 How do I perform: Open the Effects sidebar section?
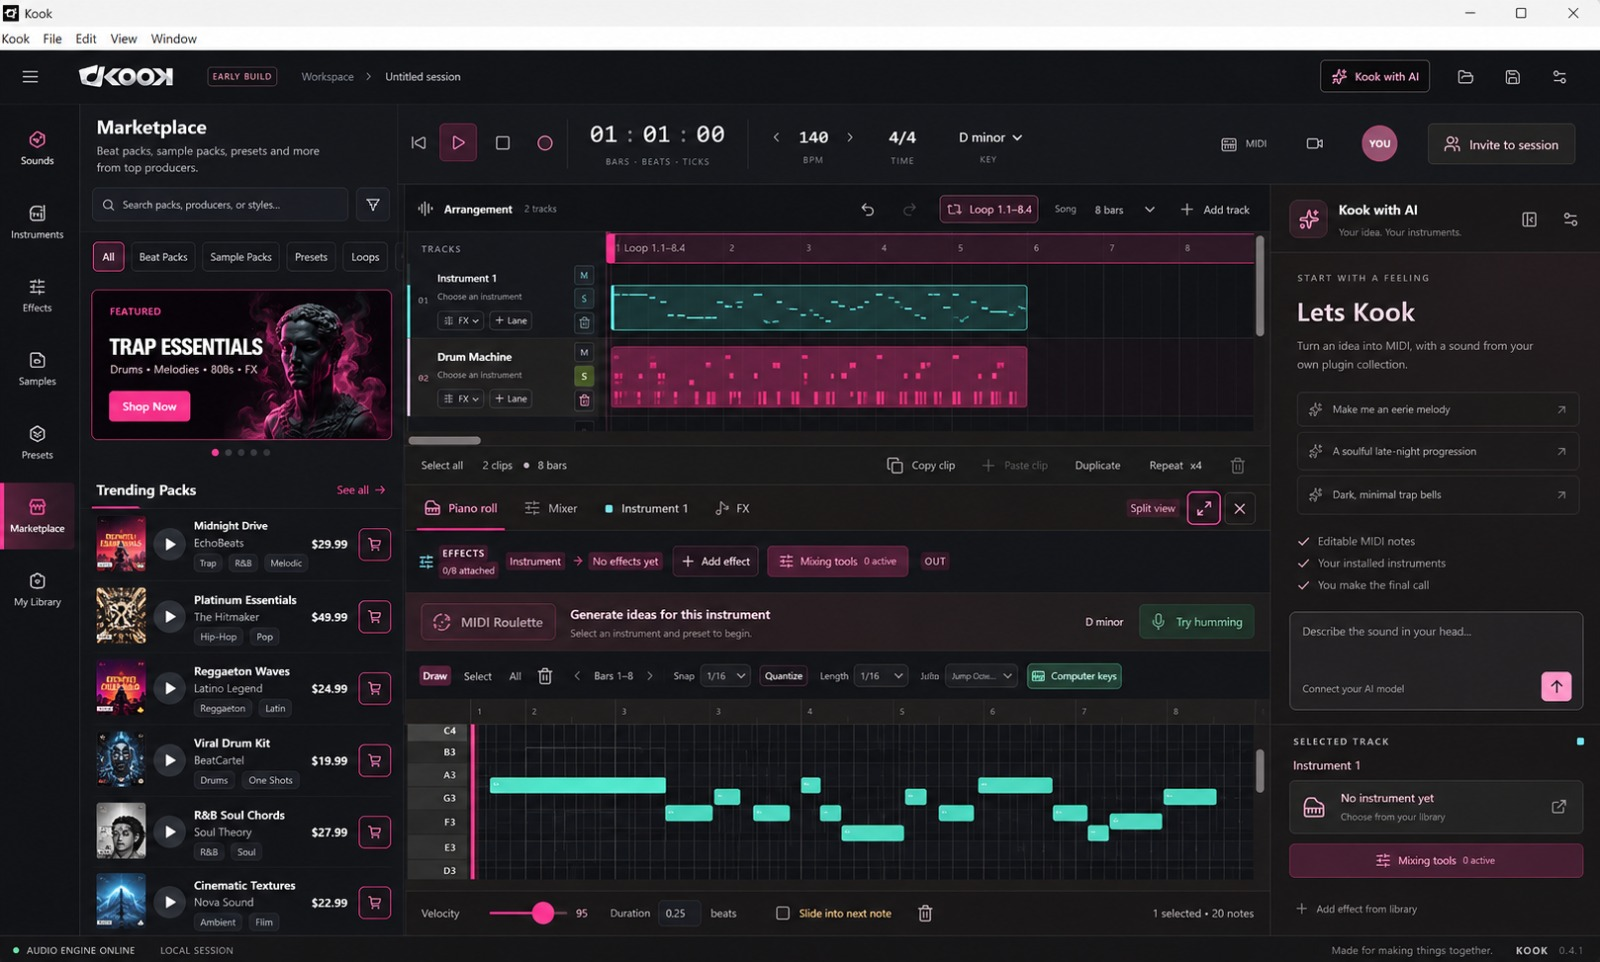point(37,295)
